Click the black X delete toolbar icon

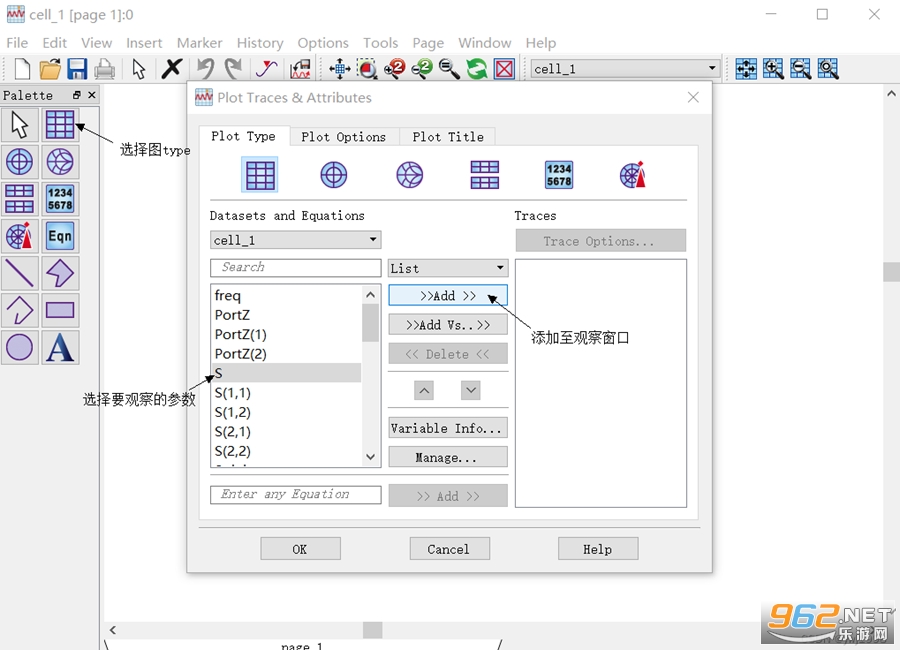click(171, 69)
